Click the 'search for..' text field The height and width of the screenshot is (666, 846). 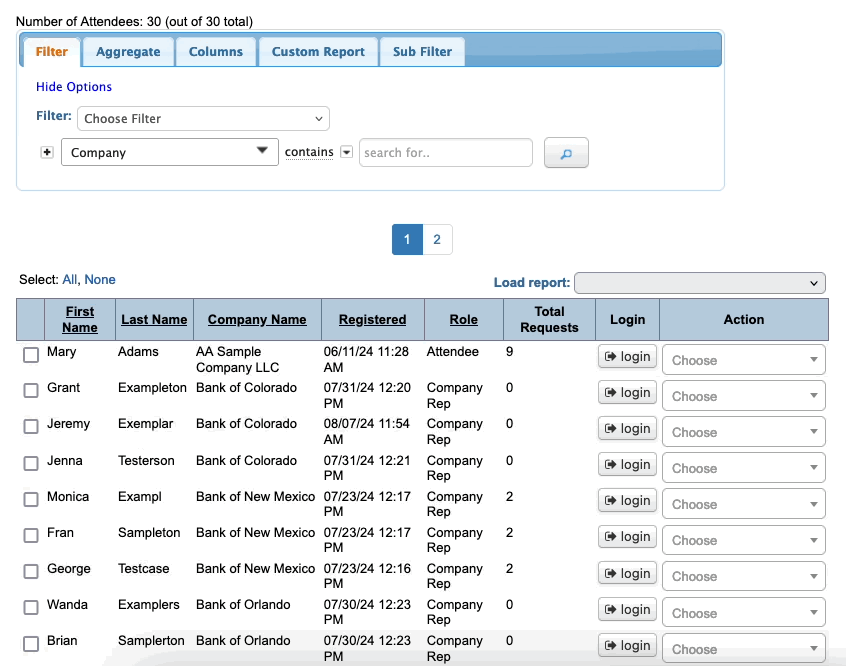pos(445,153)
